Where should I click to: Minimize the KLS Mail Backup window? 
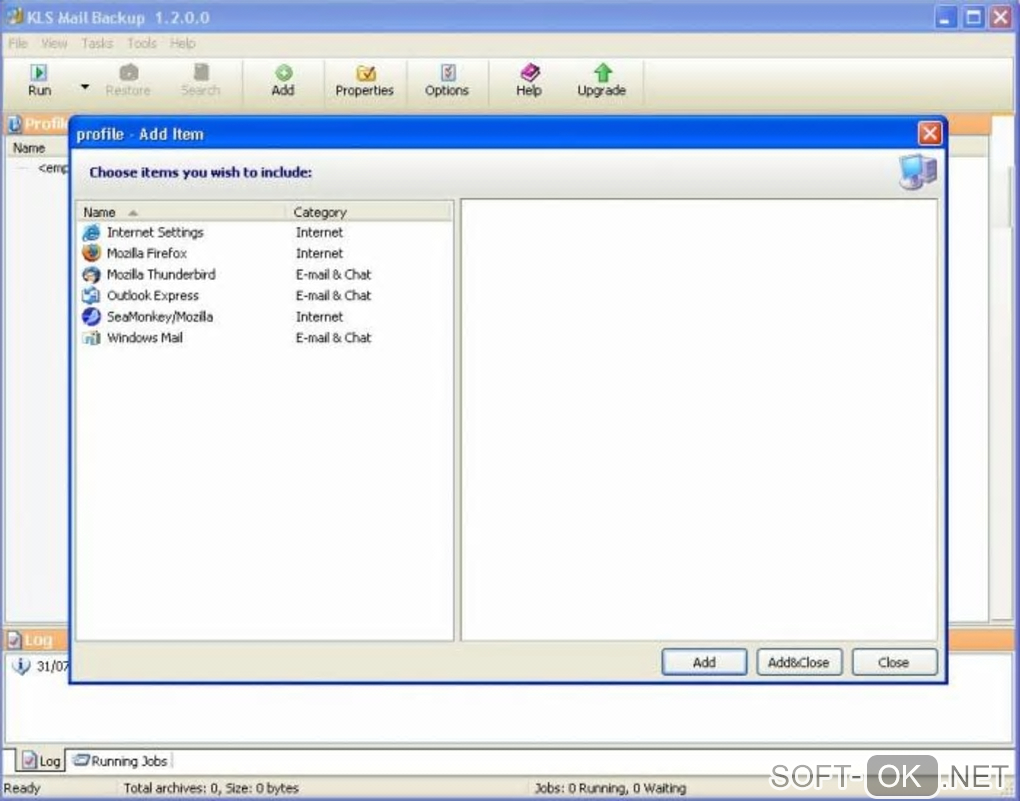(x=946, y=17)
